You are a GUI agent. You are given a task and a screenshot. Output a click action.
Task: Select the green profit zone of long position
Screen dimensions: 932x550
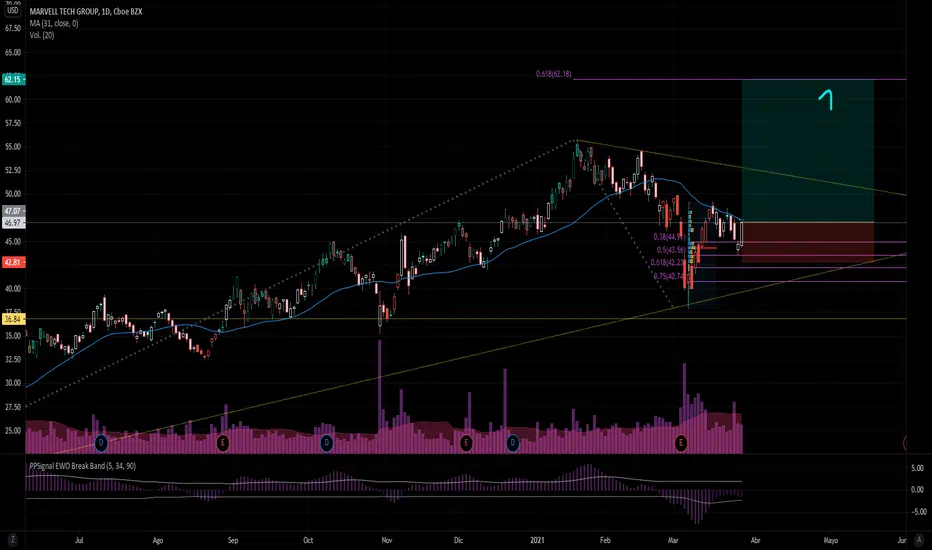808,151
